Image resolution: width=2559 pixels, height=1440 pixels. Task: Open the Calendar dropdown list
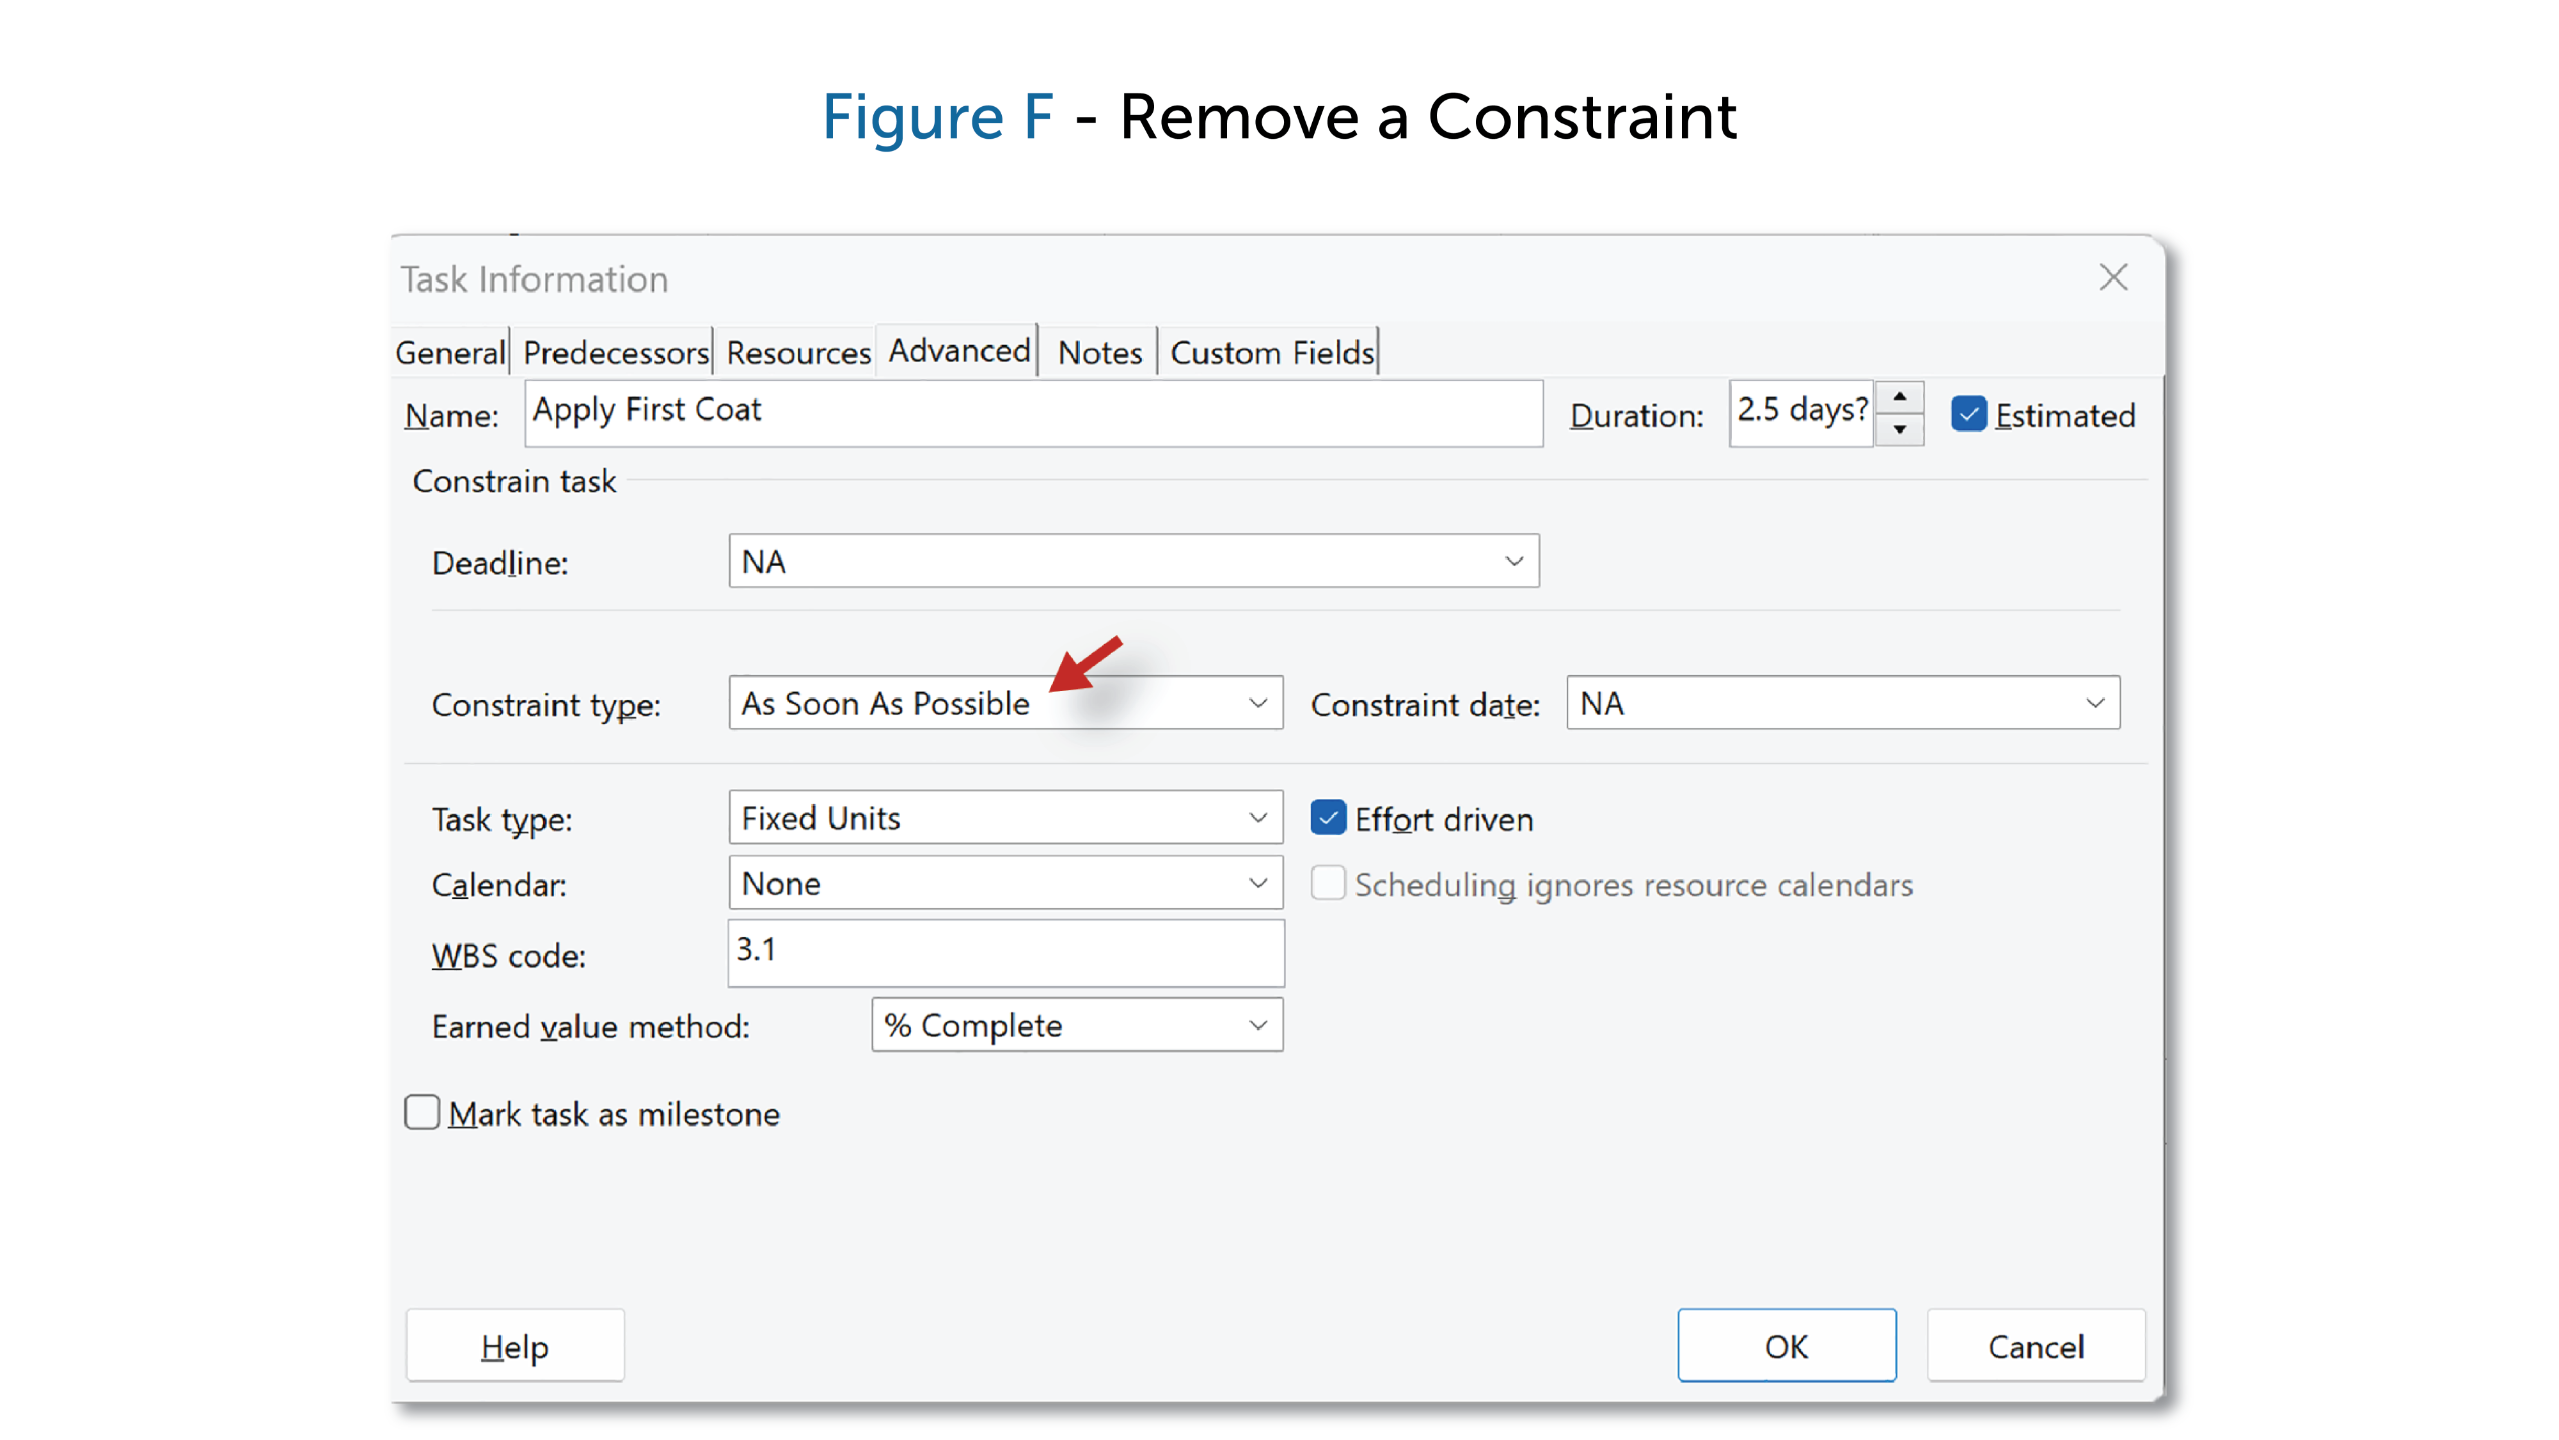pyautogui.click(x=1257, y=883)
